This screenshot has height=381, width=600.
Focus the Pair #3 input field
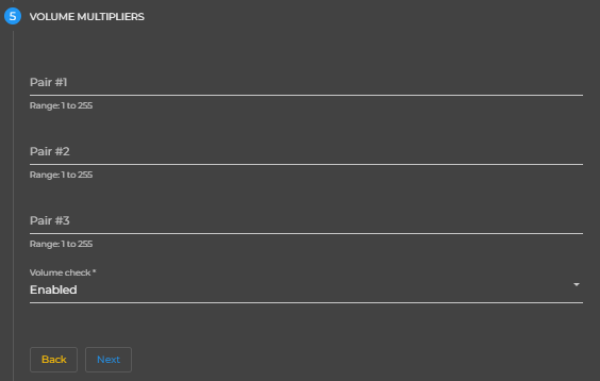click(306, 221)
